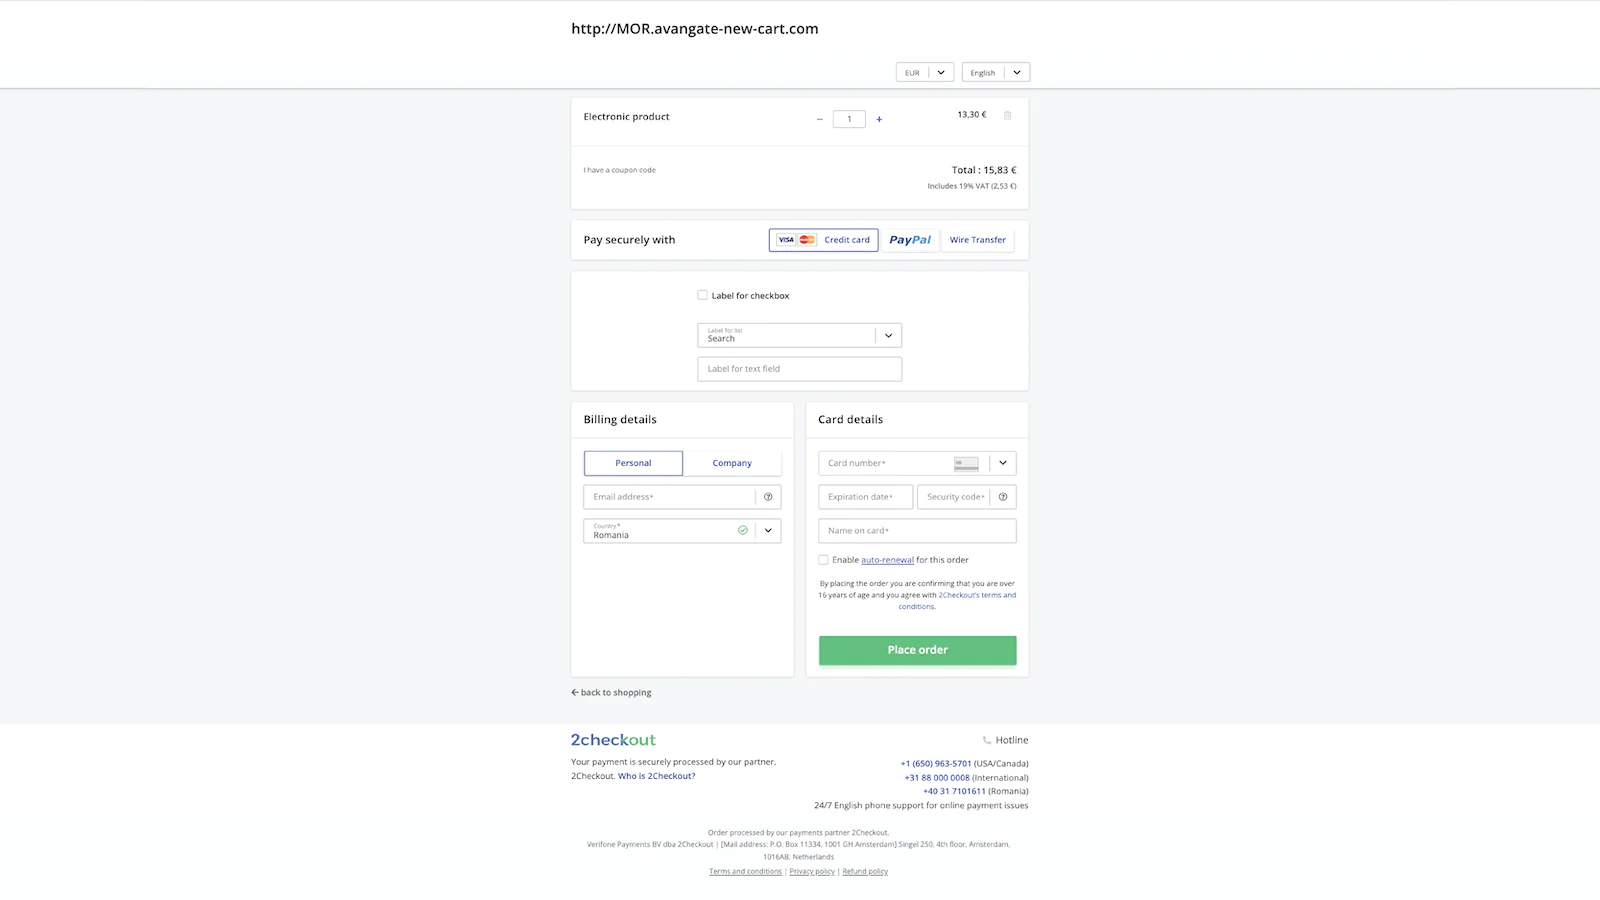Click the 2checkout logo
The width and height of the screenshot is (1600, 900).
(x=613, y=740)
